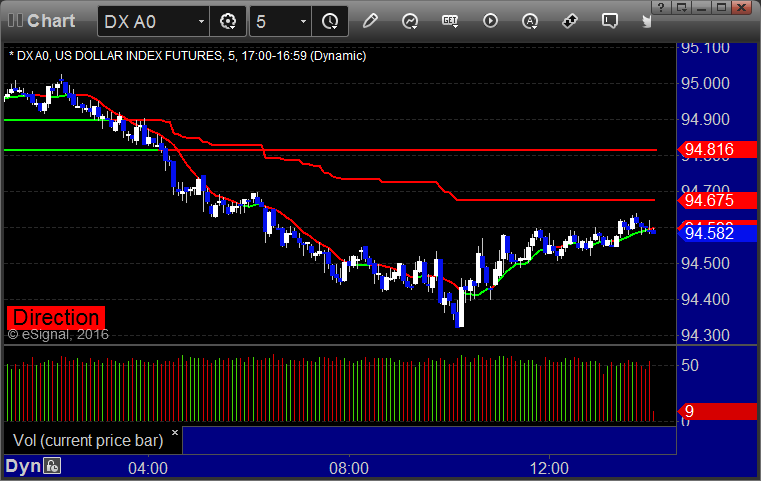Click the help question mark button
This screenshot has width=761, height=481.
point(661,7)
